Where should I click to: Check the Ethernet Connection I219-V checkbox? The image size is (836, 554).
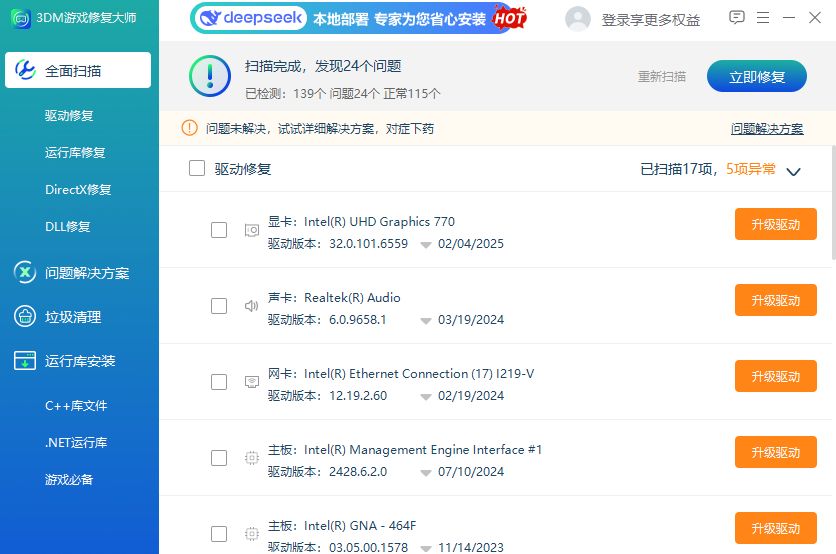click(x=219, y=382)
